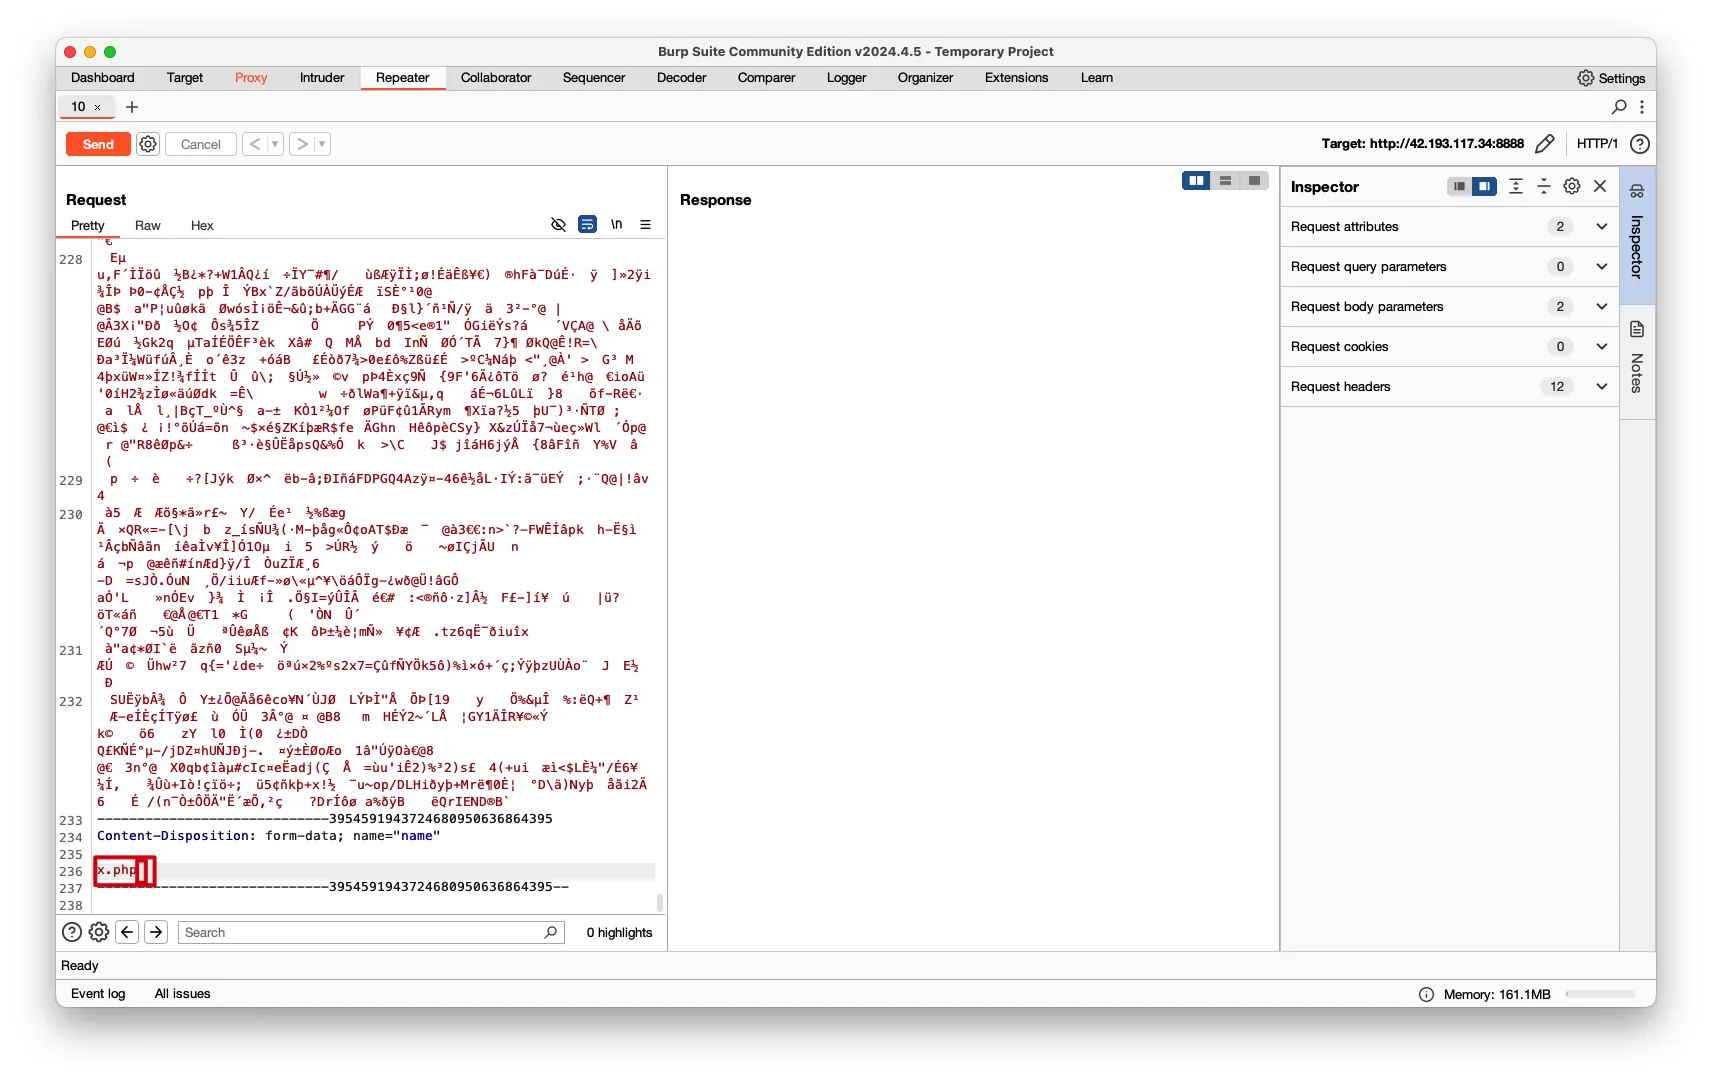
Task: Open request settings gear next to Send
Action: 148,144
